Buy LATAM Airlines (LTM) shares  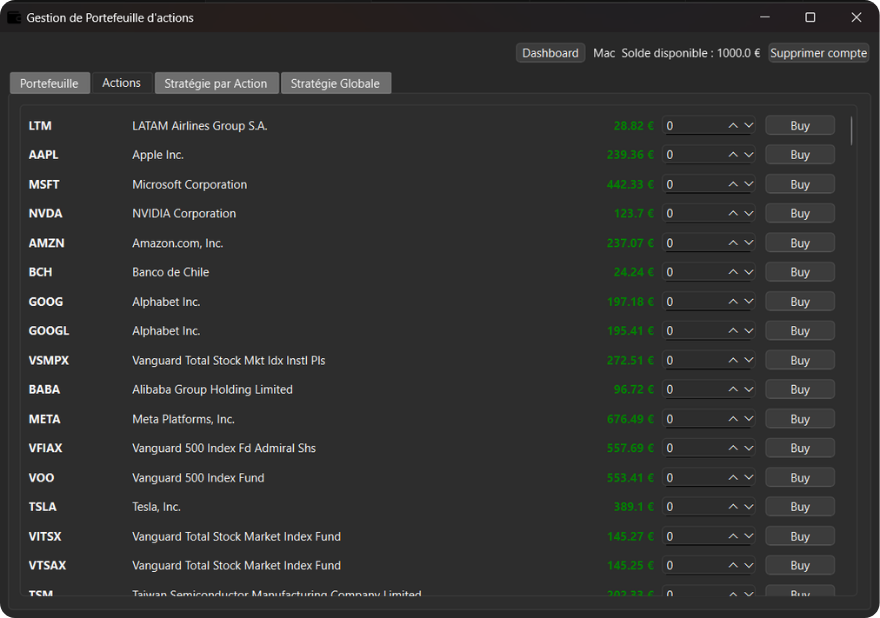tap(800, 126)
